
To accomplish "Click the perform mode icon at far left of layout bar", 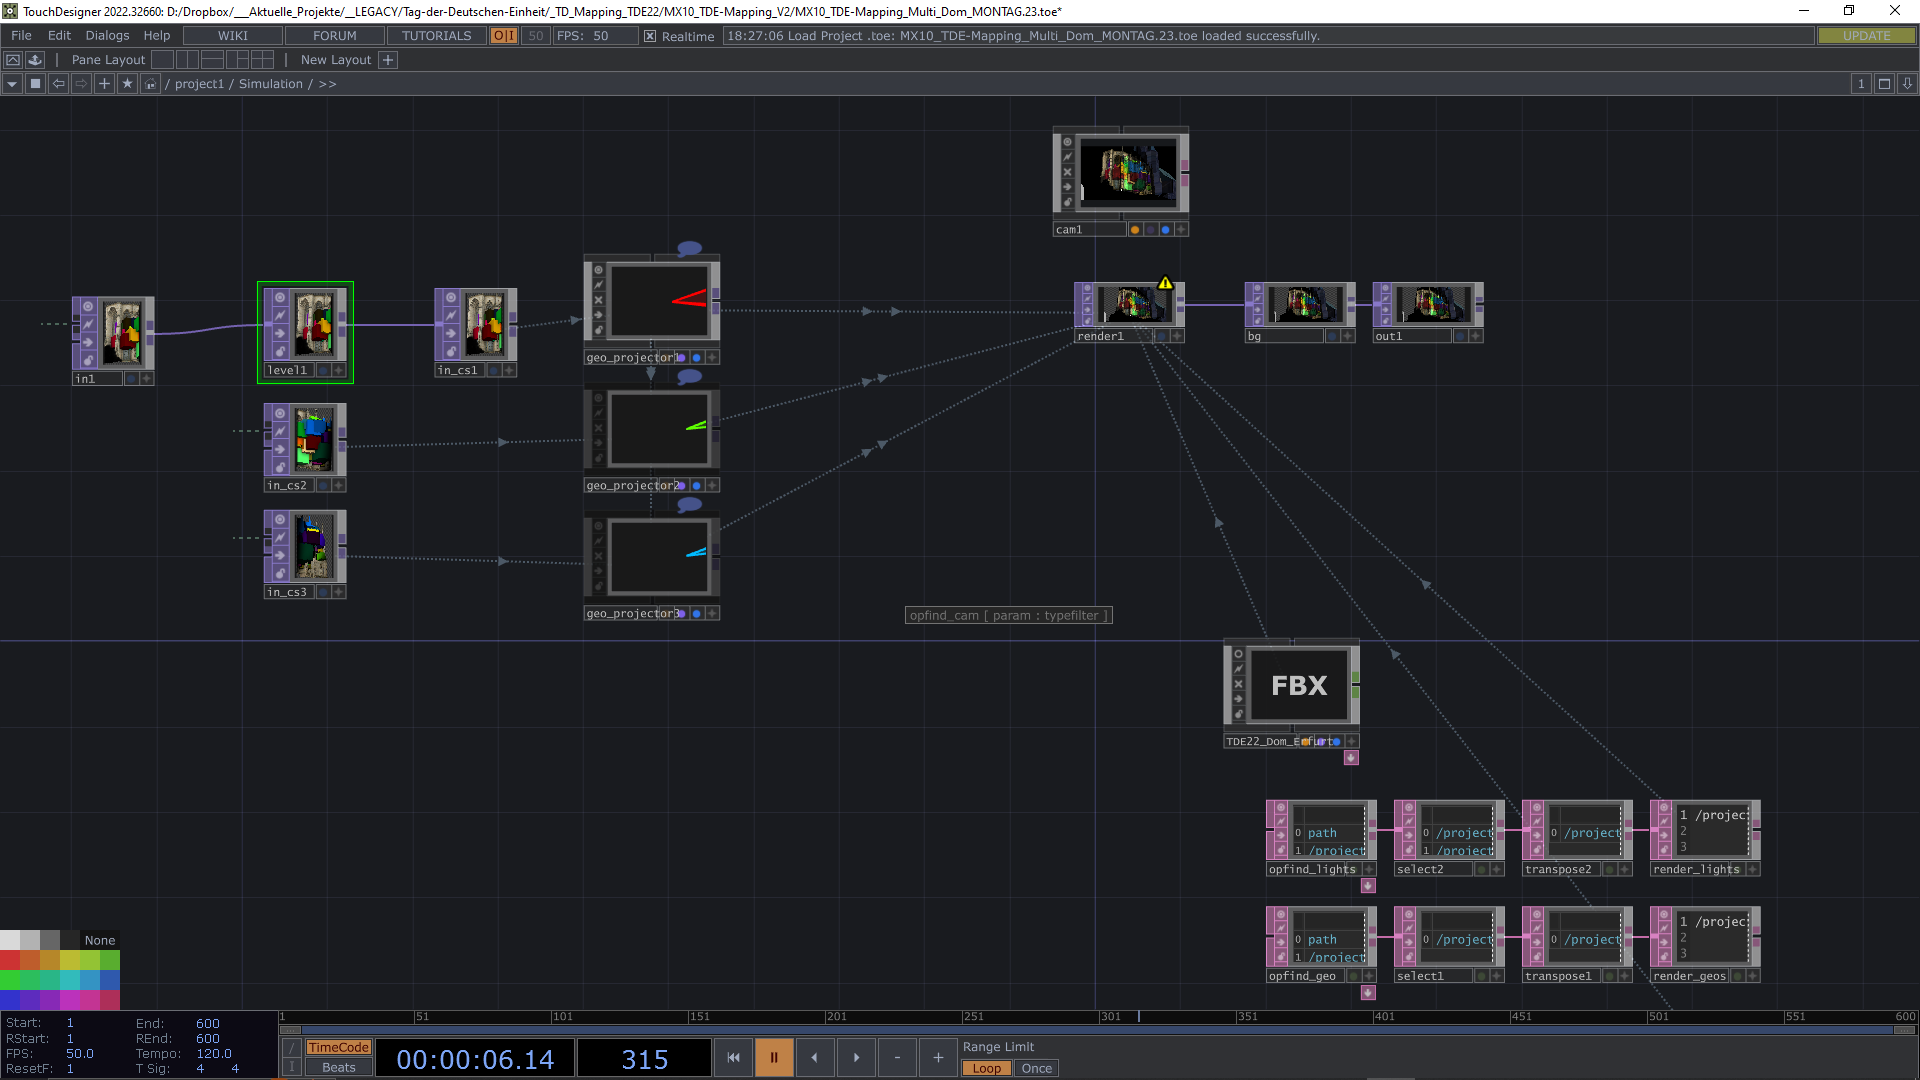I will tap(13, 60).
